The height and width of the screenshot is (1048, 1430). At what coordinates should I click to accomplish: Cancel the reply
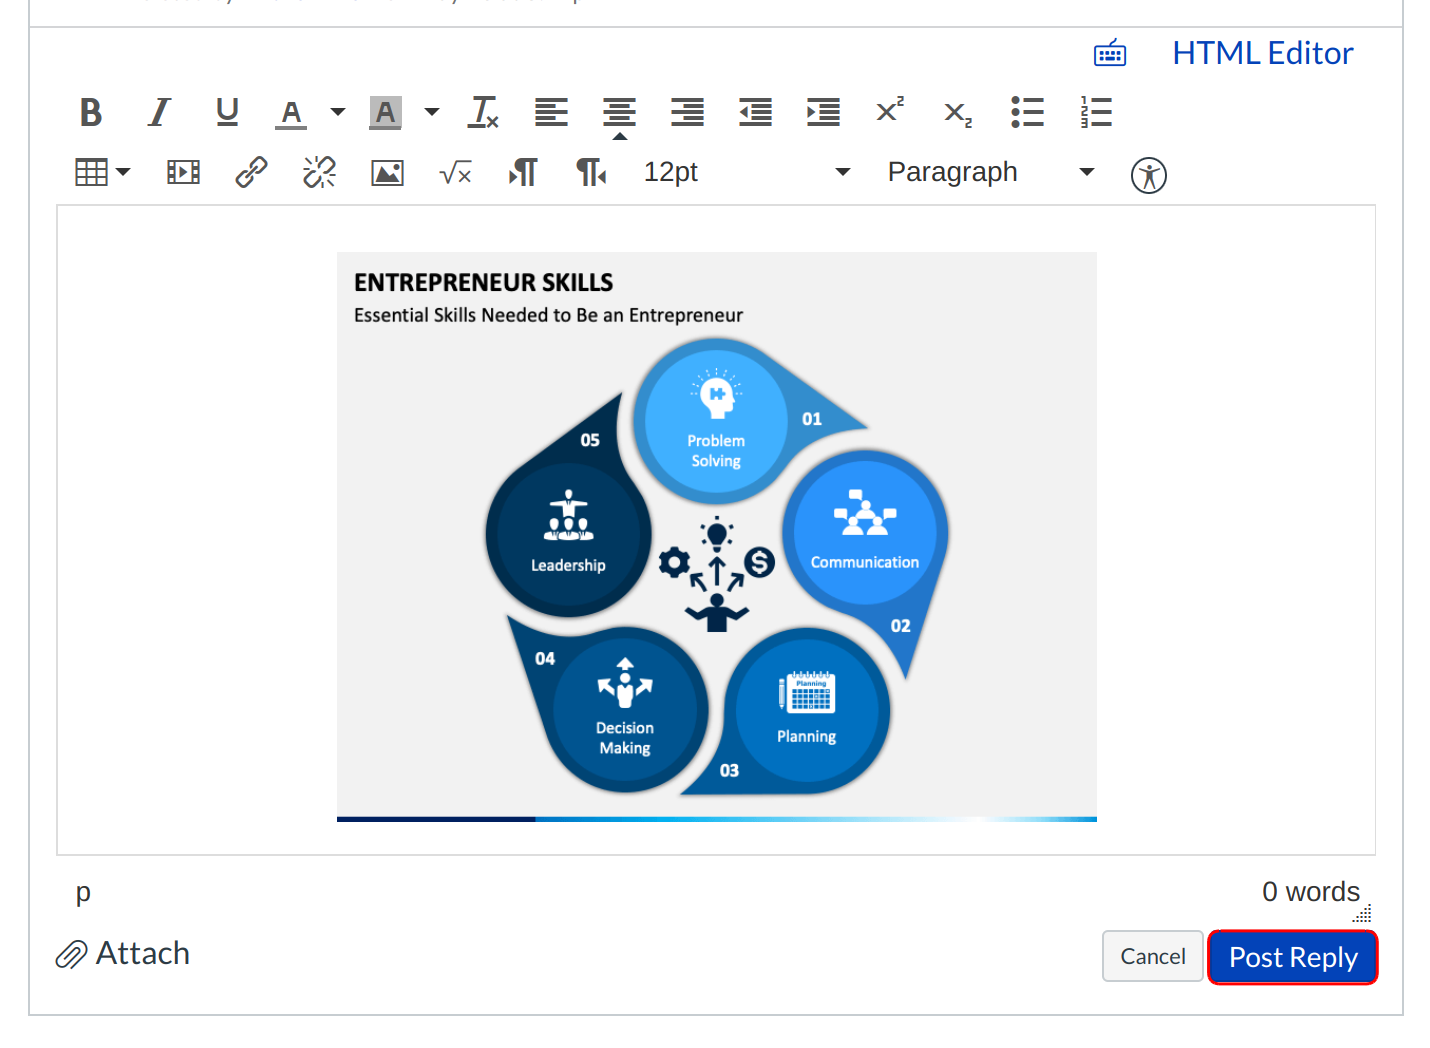(x=1152, y=957)
